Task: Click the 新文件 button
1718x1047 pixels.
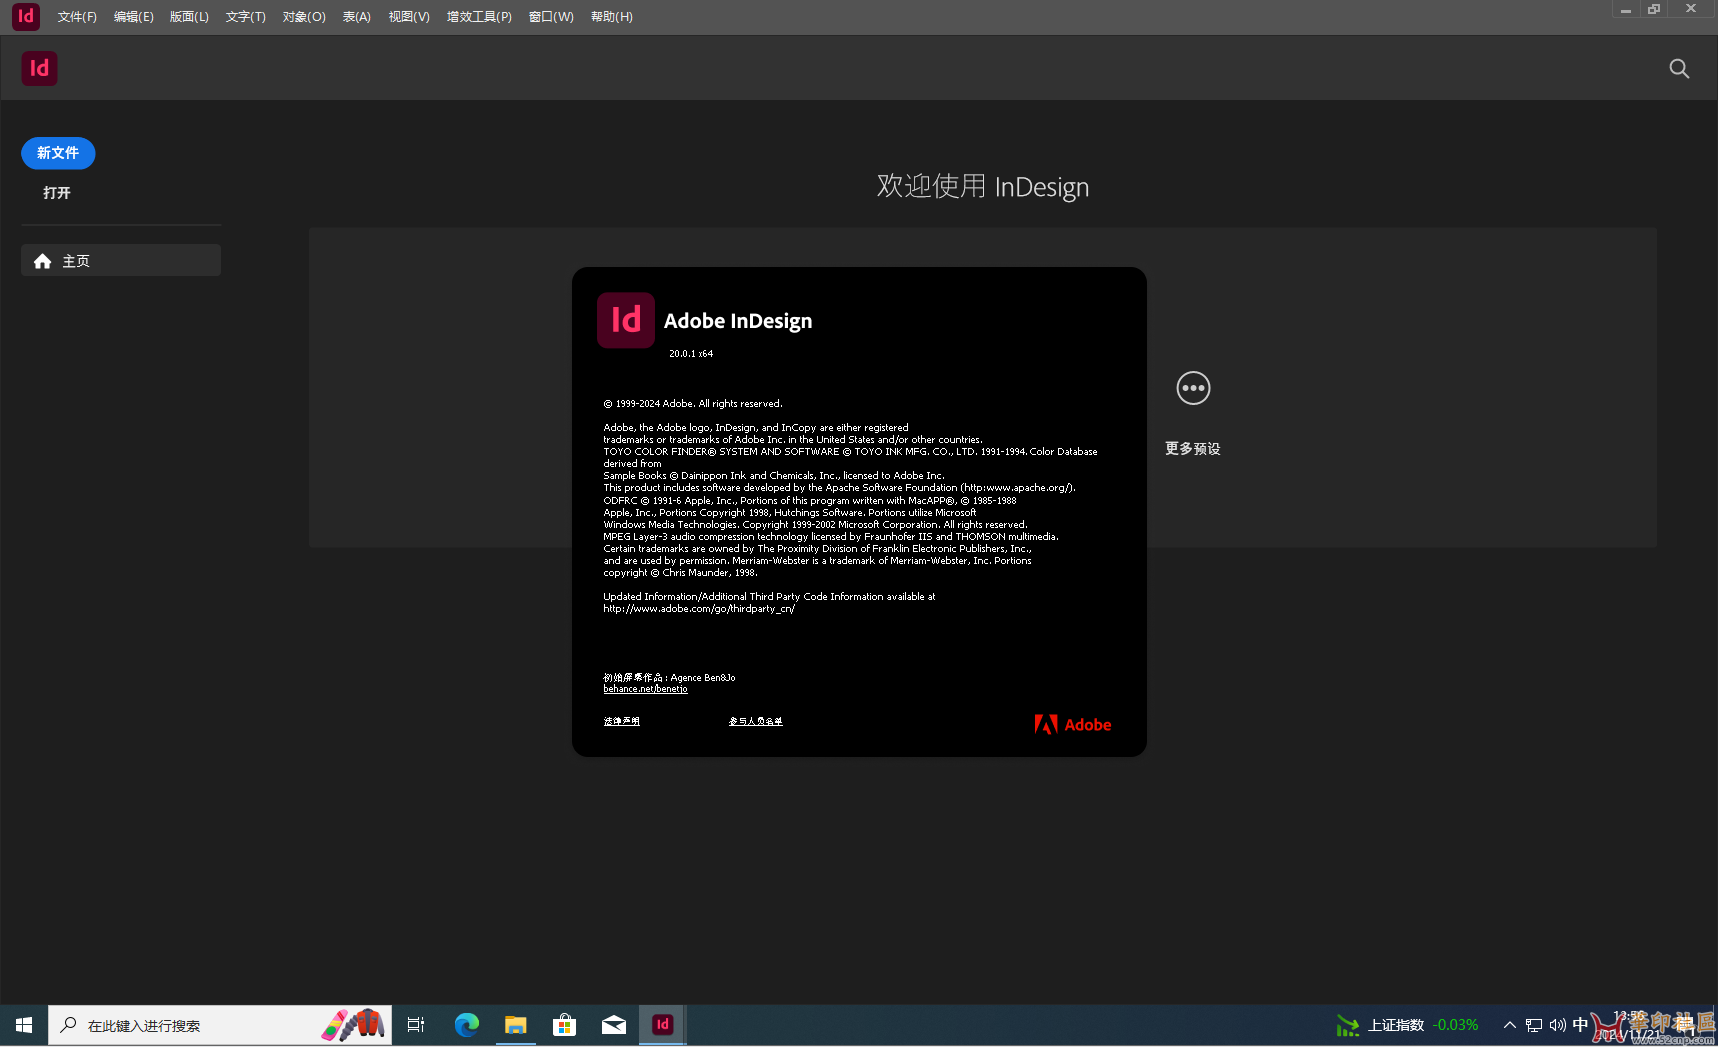Action: 58,153
